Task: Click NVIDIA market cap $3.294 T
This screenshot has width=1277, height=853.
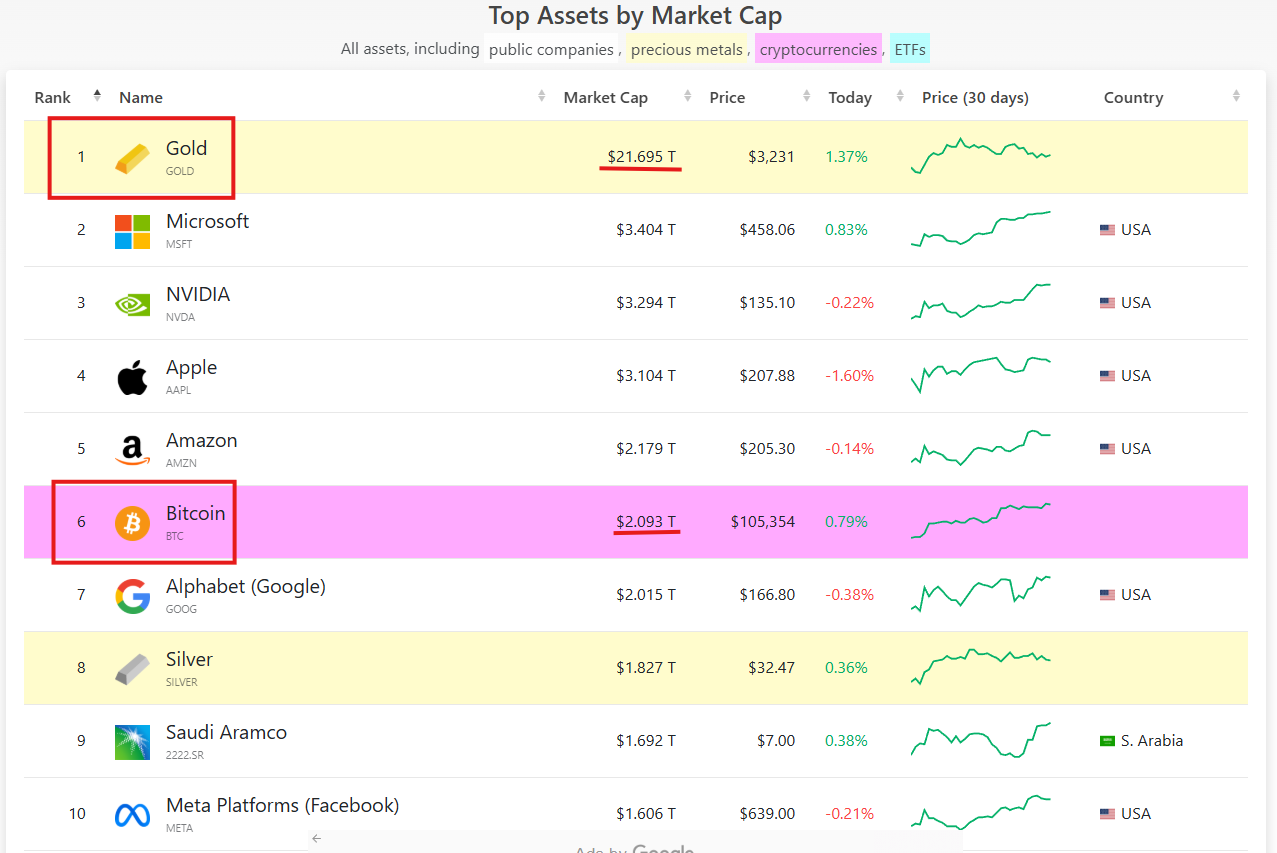Action: 646,303
